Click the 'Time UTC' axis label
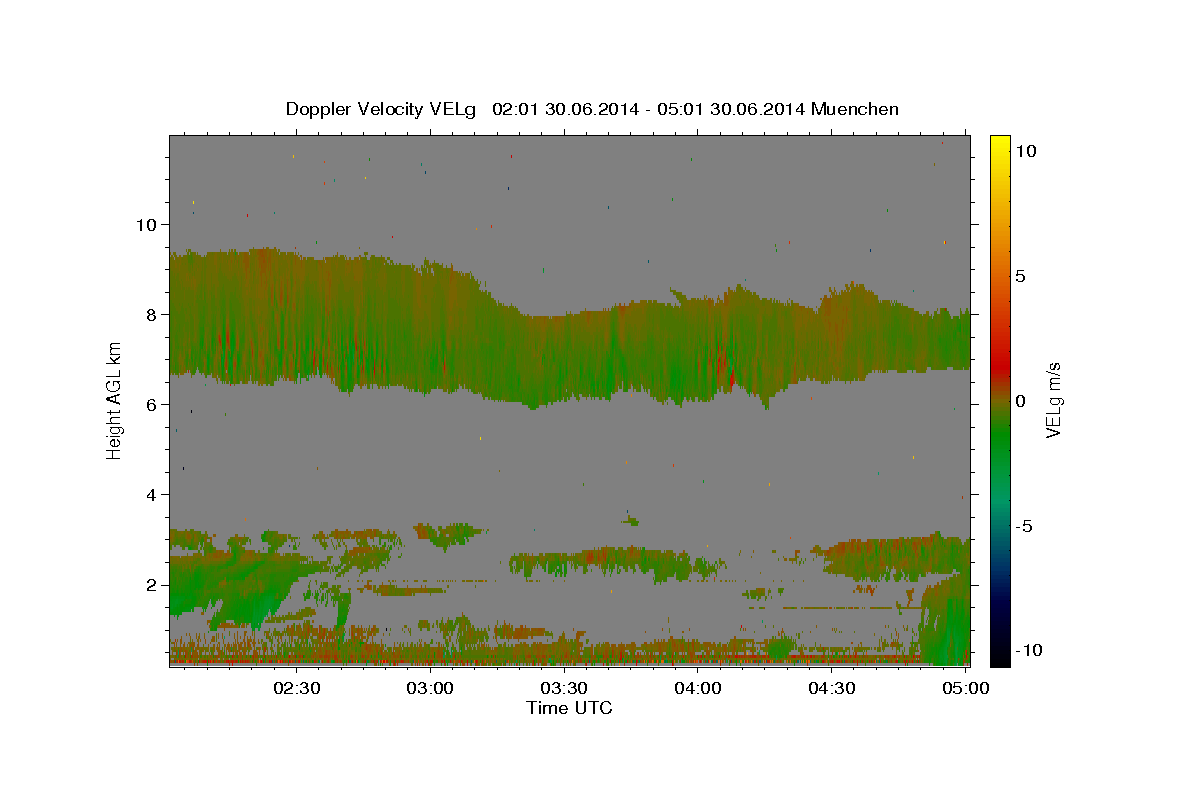Image resolution: width=1200 pixels, height=800 pixels. [569, 708]
